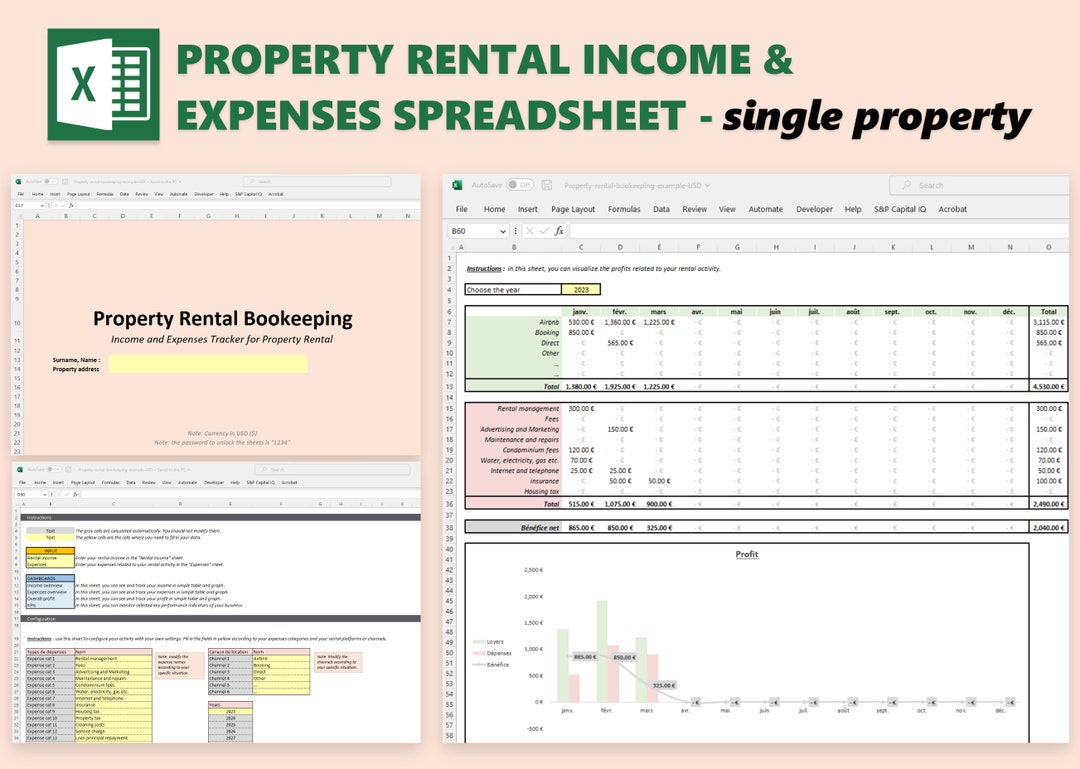This screenshot has height=769, width=1080.
Task: Open File menu in cover sheet window
Action: (21, 194)
